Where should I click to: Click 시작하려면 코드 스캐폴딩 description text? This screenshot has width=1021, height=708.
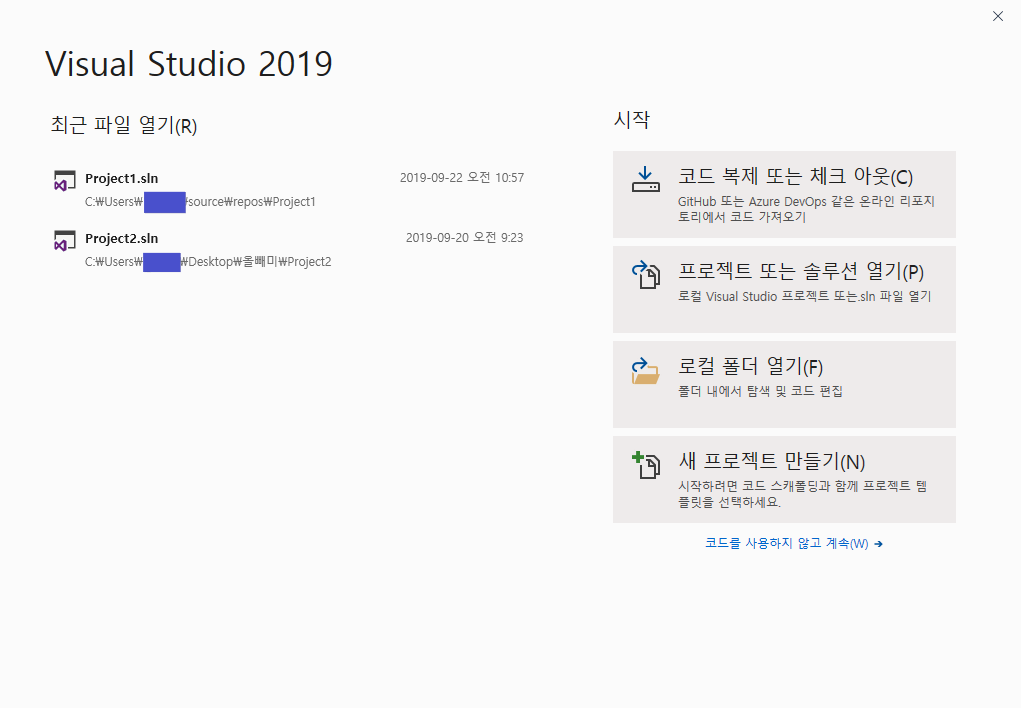[x=802, y=494]
